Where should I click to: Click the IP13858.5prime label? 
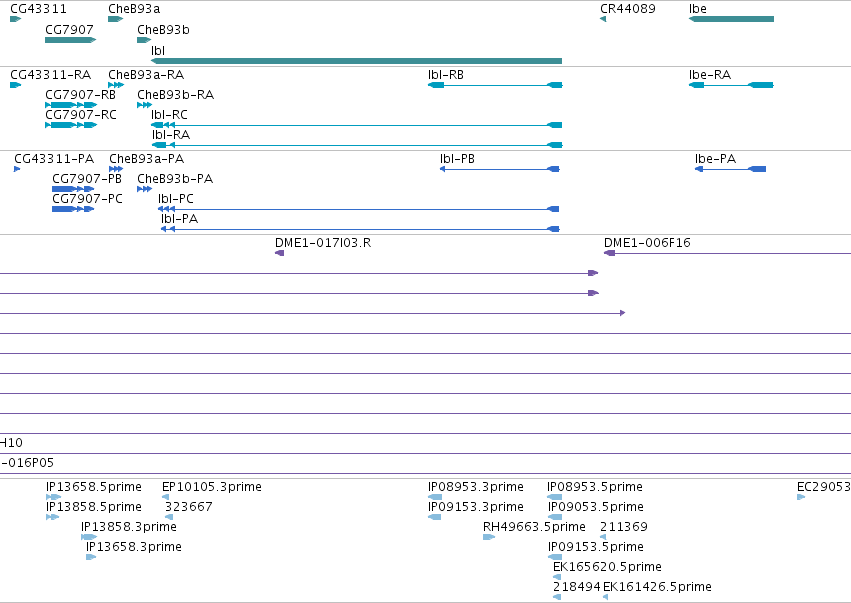(94, 506)
